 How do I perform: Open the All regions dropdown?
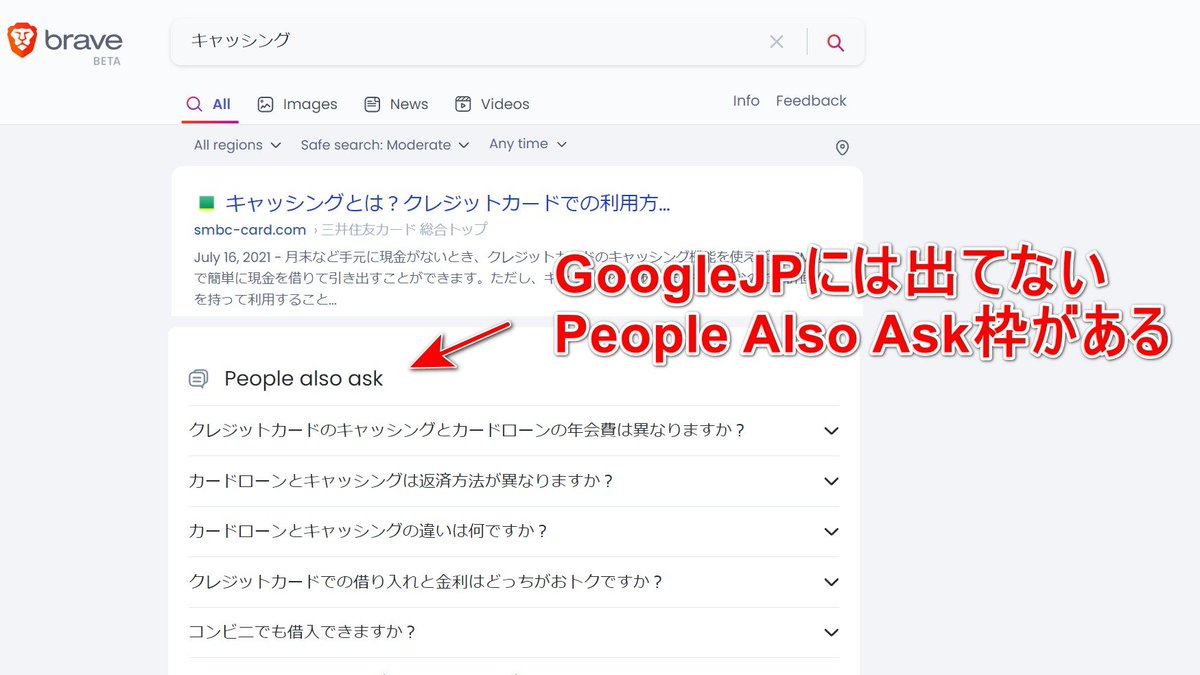(x=236, y=144)
